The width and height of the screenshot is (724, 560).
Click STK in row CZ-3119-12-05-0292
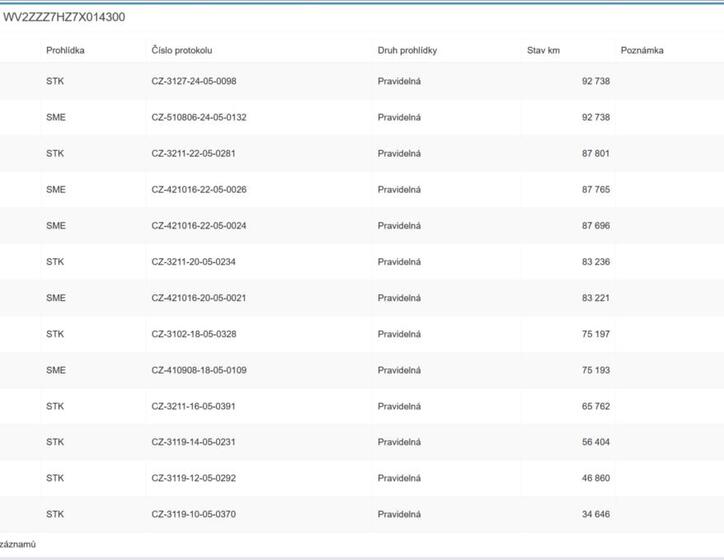55,478
